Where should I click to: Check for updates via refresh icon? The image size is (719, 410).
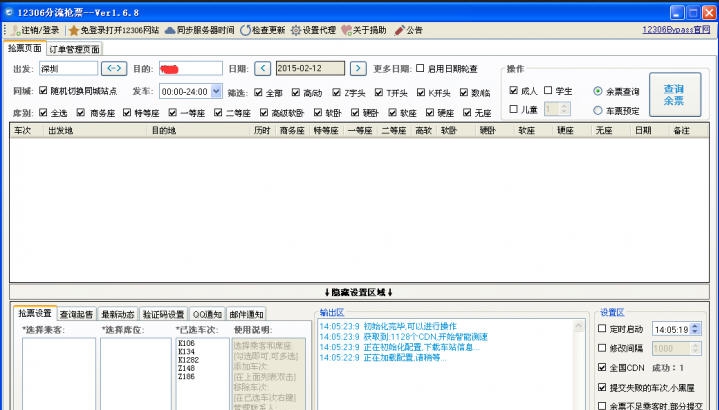coord(245,30)
